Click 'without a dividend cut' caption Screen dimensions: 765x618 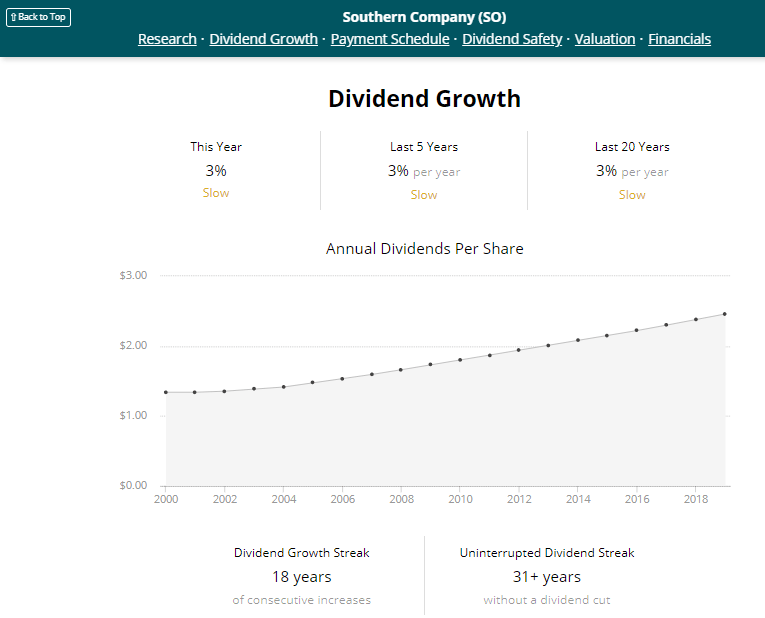coord(547,600)
